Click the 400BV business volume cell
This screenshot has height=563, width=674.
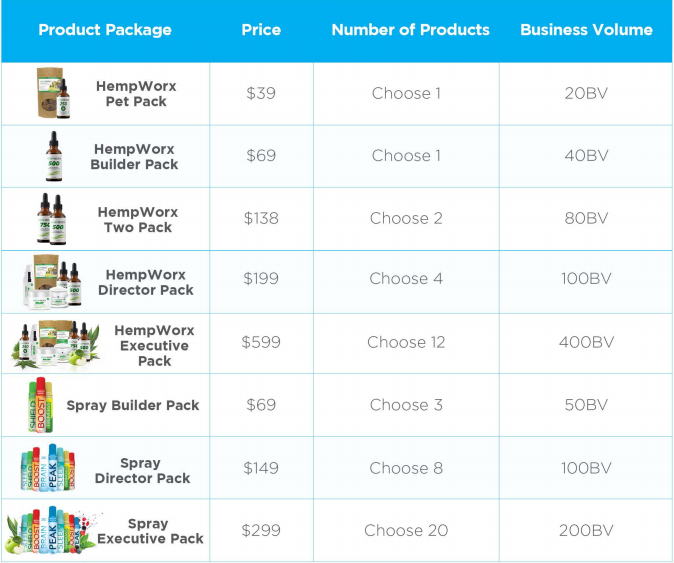point(586,342)
